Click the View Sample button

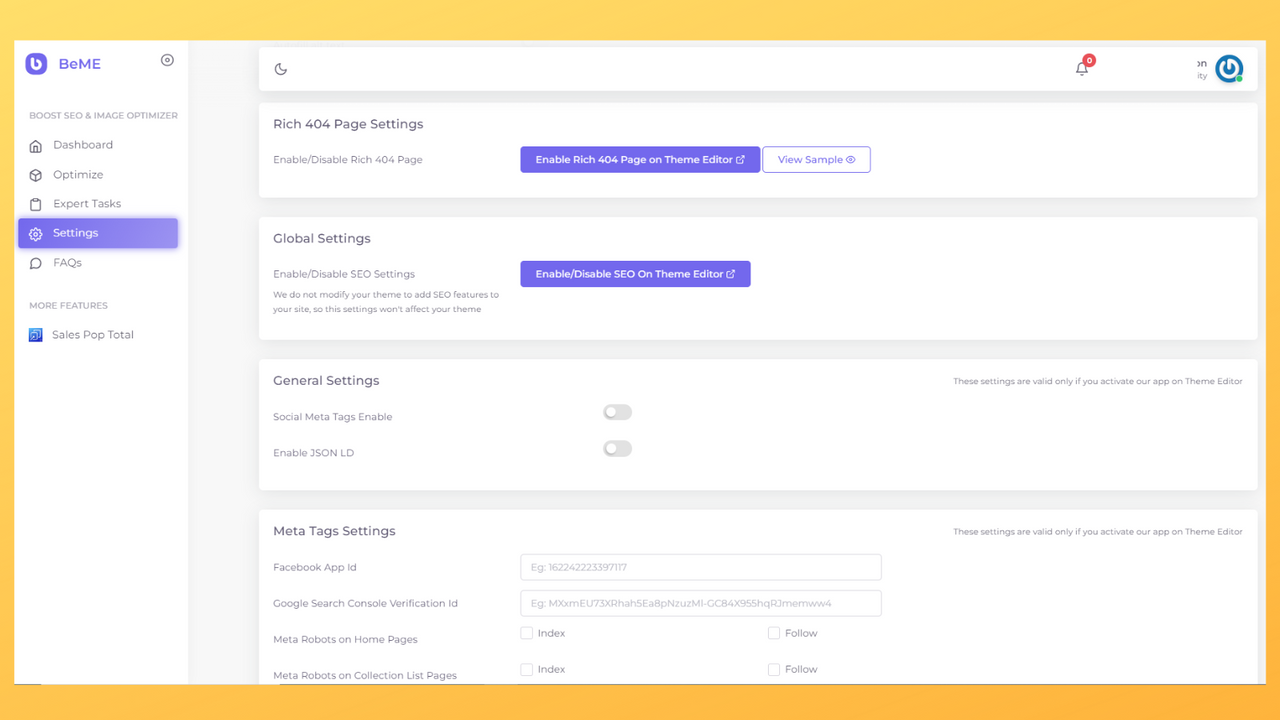[x=816, y=160]
